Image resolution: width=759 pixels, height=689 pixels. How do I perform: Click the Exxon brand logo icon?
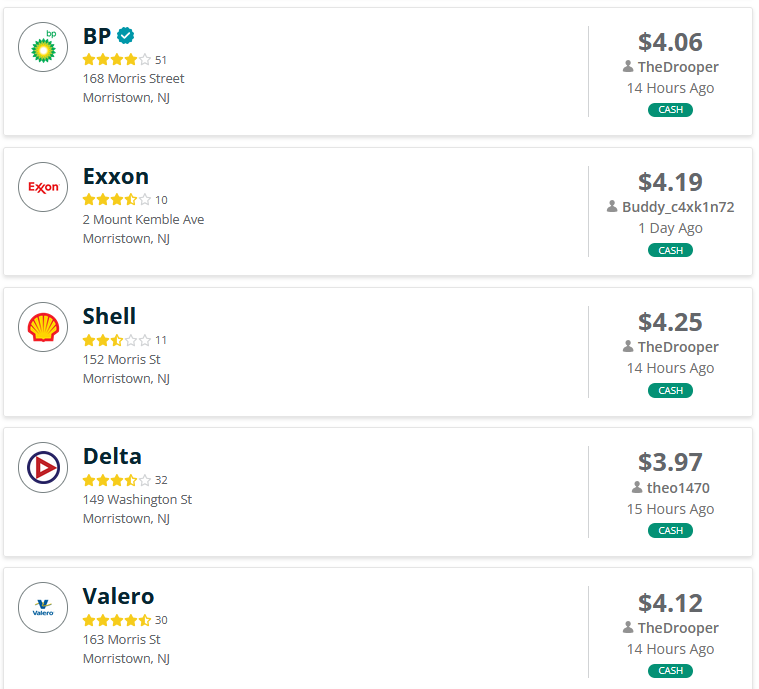tap(43, 187)
